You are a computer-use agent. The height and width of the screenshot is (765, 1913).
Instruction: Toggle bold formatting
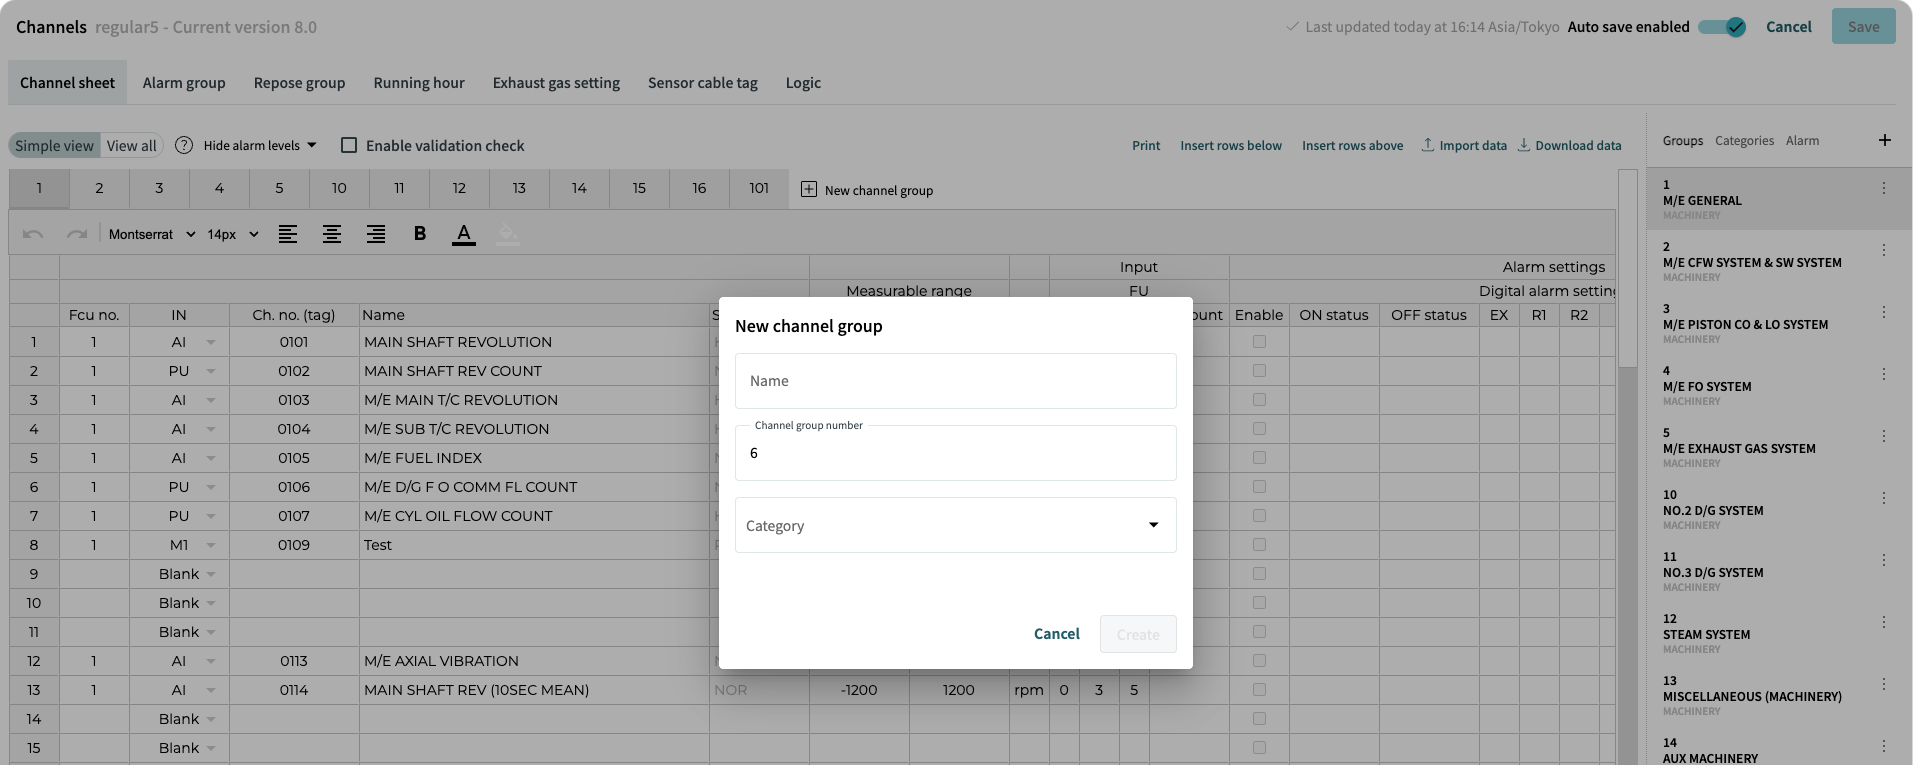(x=420, y=234)
